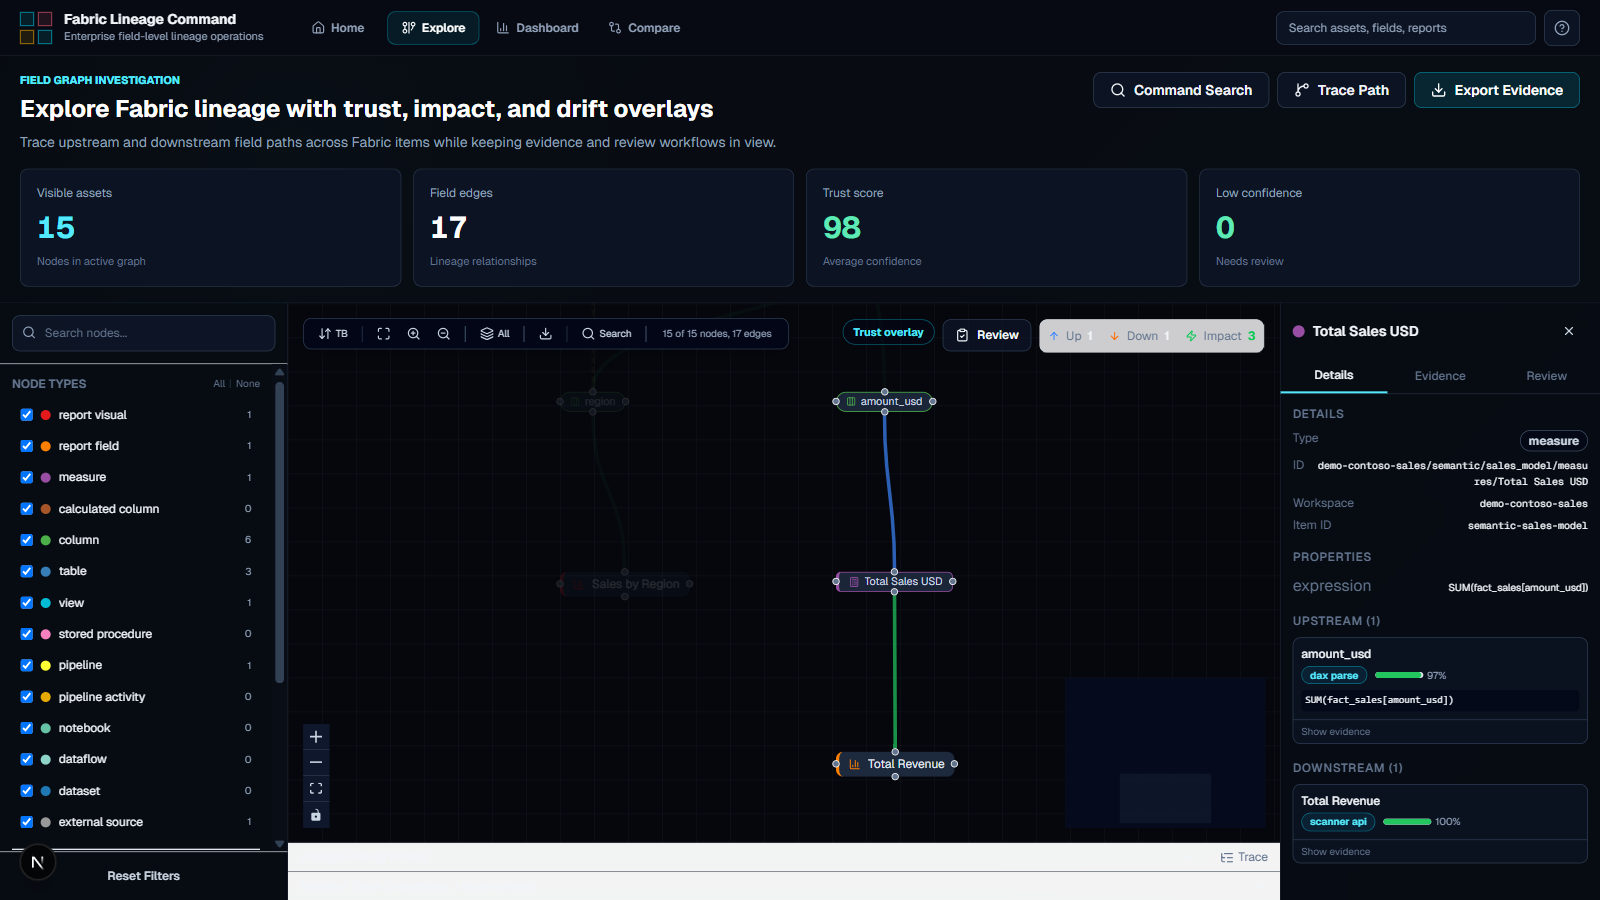Click Export Evidence button
Viewport: 1600px width, 900px height.
1497,90
